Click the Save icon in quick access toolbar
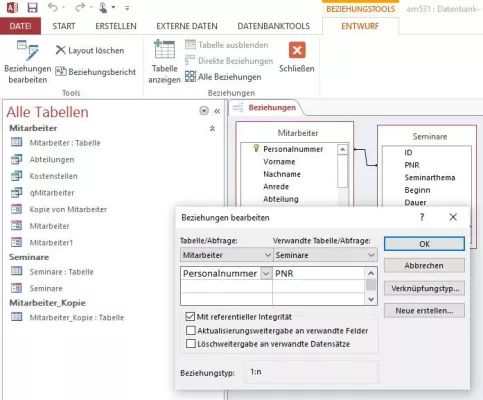483x400 pixels. click(x=32, y=7)
